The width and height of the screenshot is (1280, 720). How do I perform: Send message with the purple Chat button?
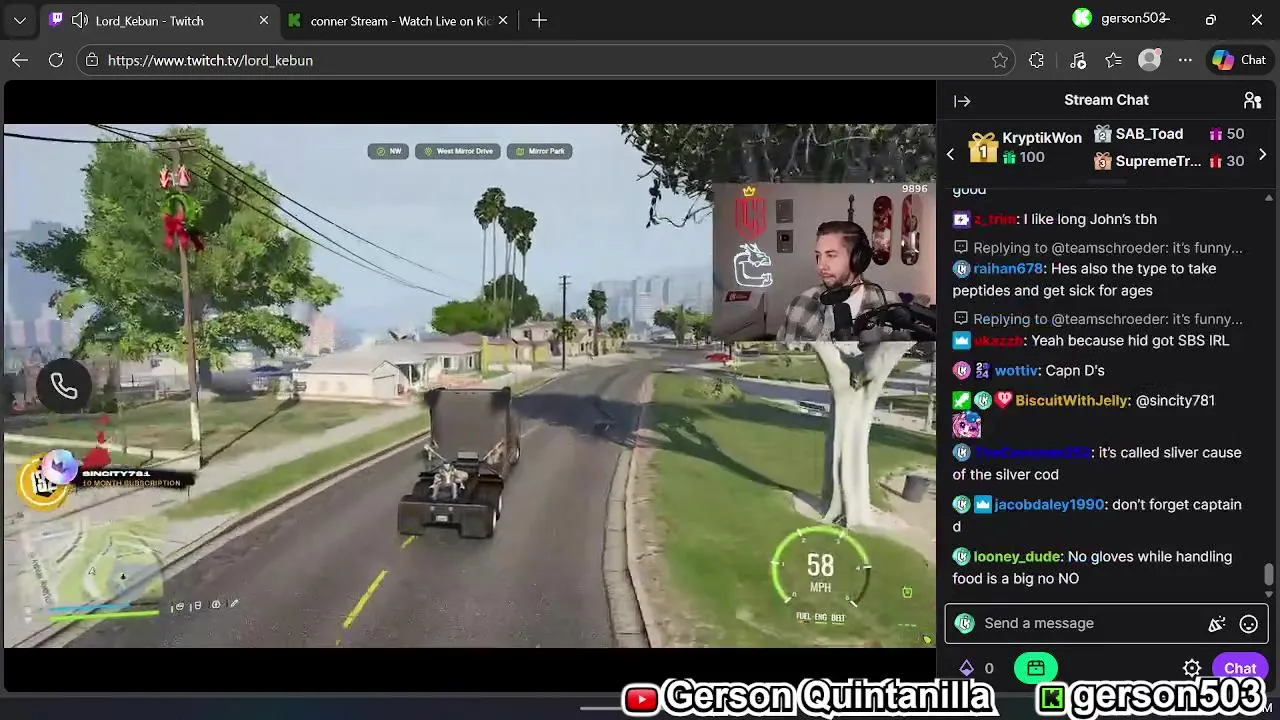tap(1240, 668)
